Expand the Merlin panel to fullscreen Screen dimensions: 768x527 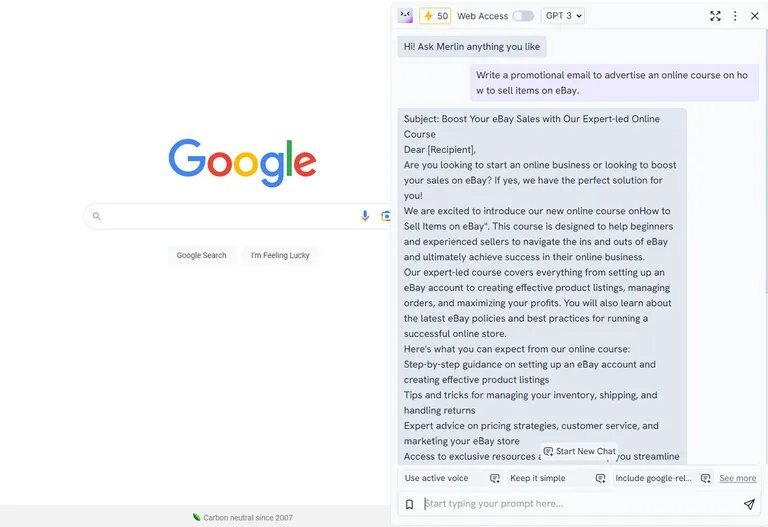pyautogui.click(x=715, y=16)
